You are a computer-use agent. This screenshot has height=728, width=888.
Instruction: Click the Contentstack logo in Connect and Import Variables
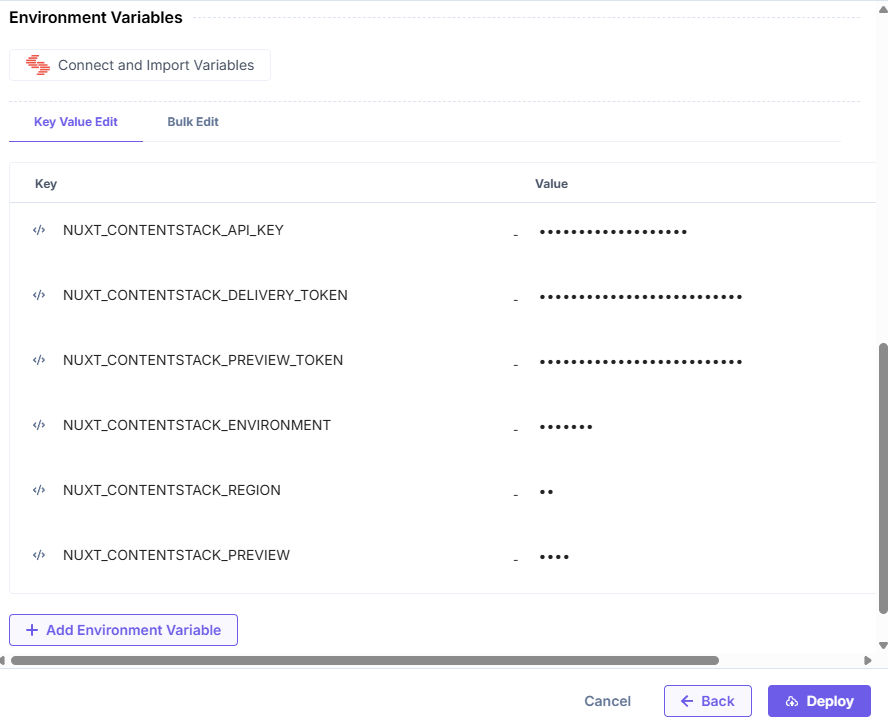(x=38, y=65)
